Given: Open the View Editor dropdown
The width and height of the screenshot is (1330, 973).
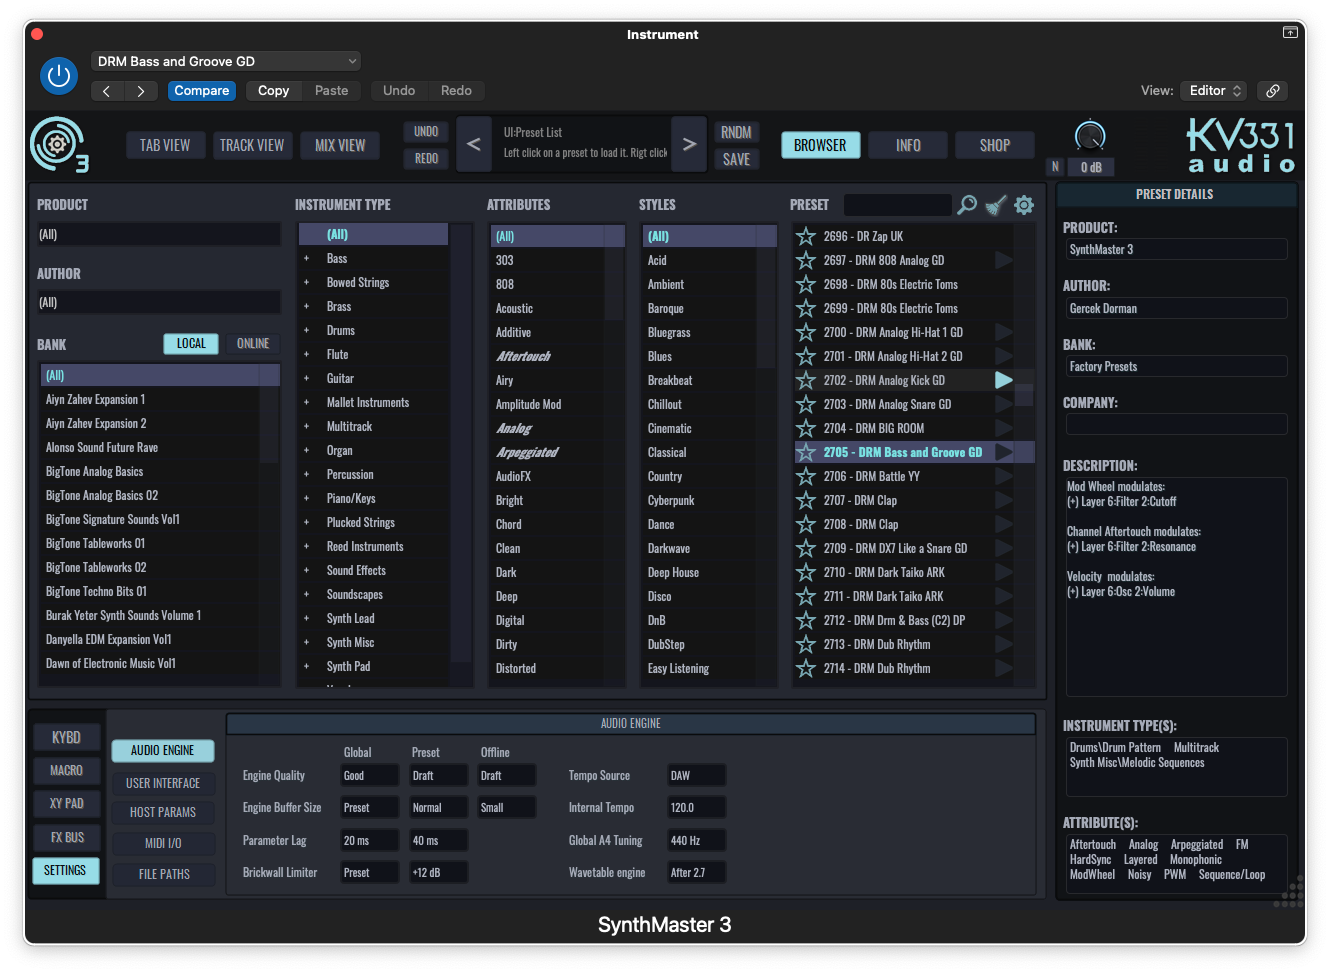Looking at the screenshot, I should (x=1213, y=91).
